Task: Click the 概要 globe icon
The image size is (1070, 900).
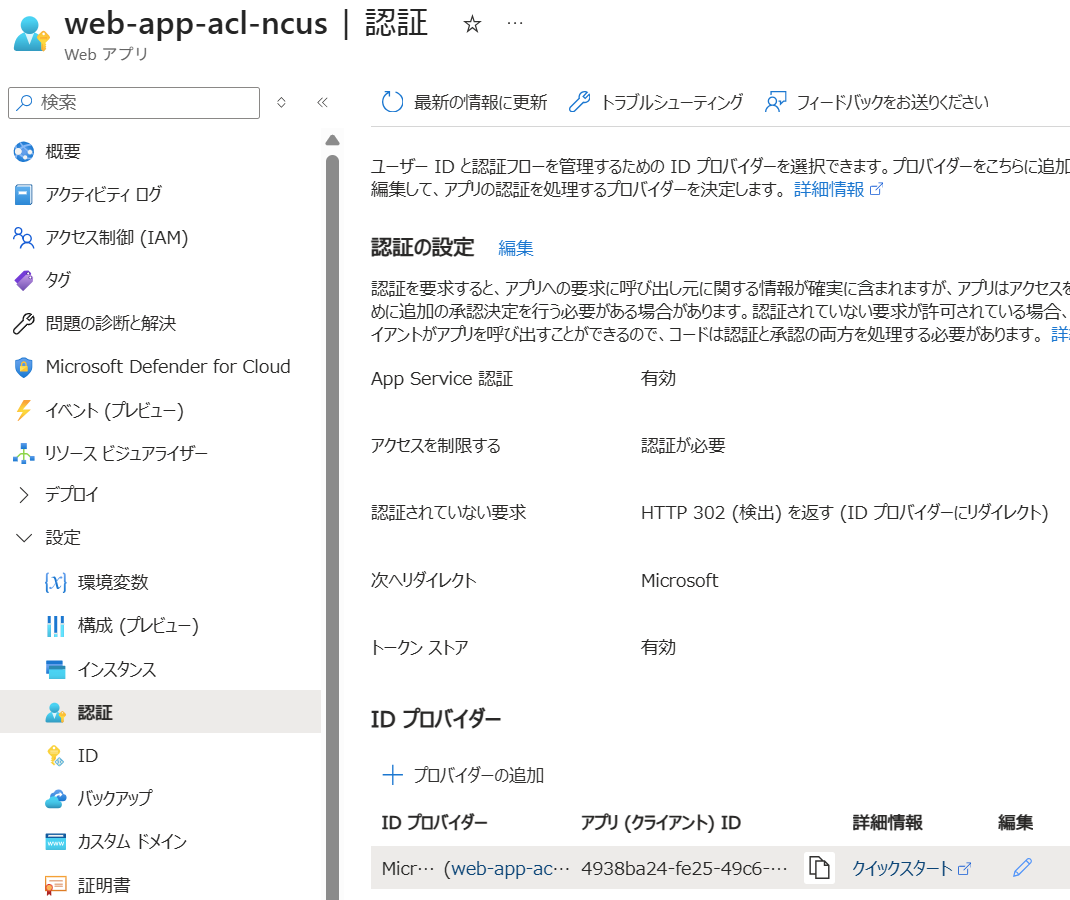Action: (x=24, y=151)
